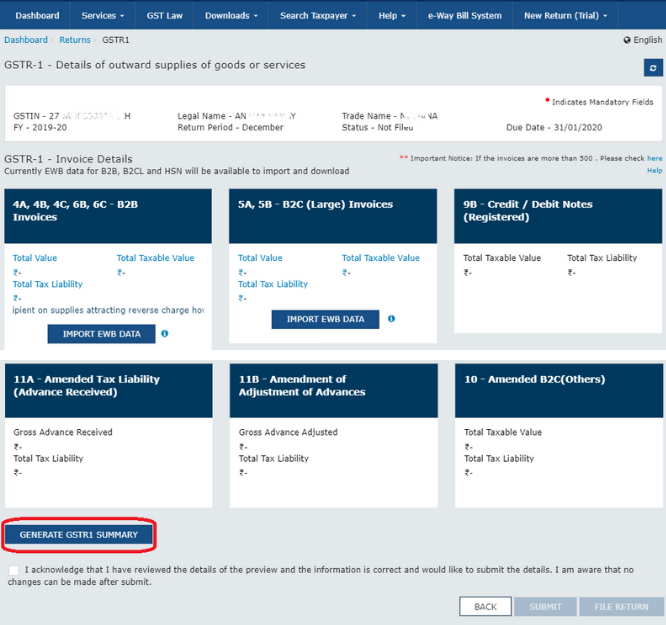Click Gross Advance Adjusted label
Screen dimensions: 666x625
(288, 432)
